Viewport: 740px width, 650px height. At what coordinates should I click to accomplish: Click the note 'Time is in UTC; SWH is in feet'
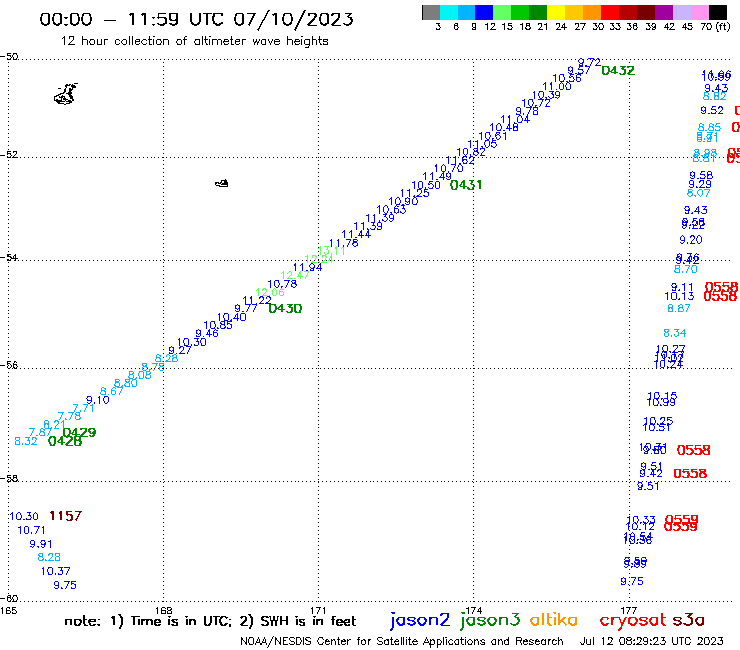click(210, 621)
